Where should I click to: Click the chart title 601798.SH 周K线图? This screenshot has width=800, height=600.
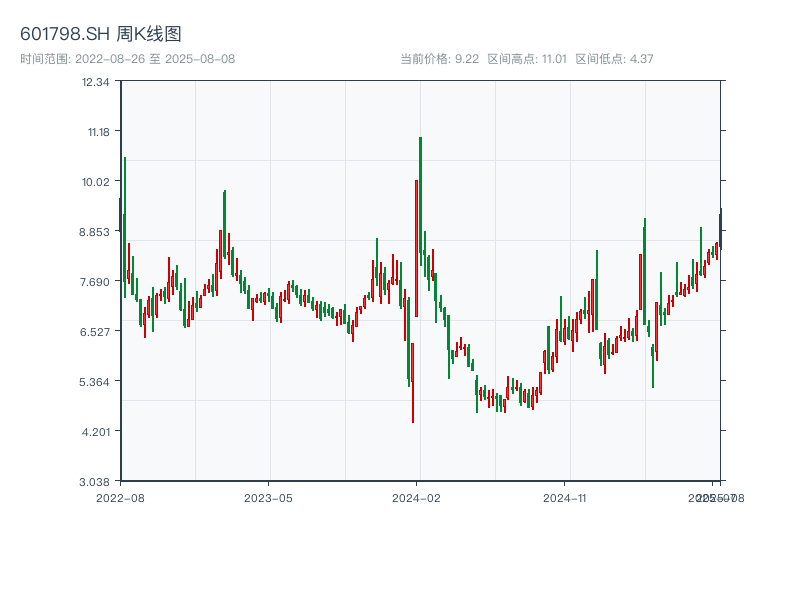pos(101,34)
